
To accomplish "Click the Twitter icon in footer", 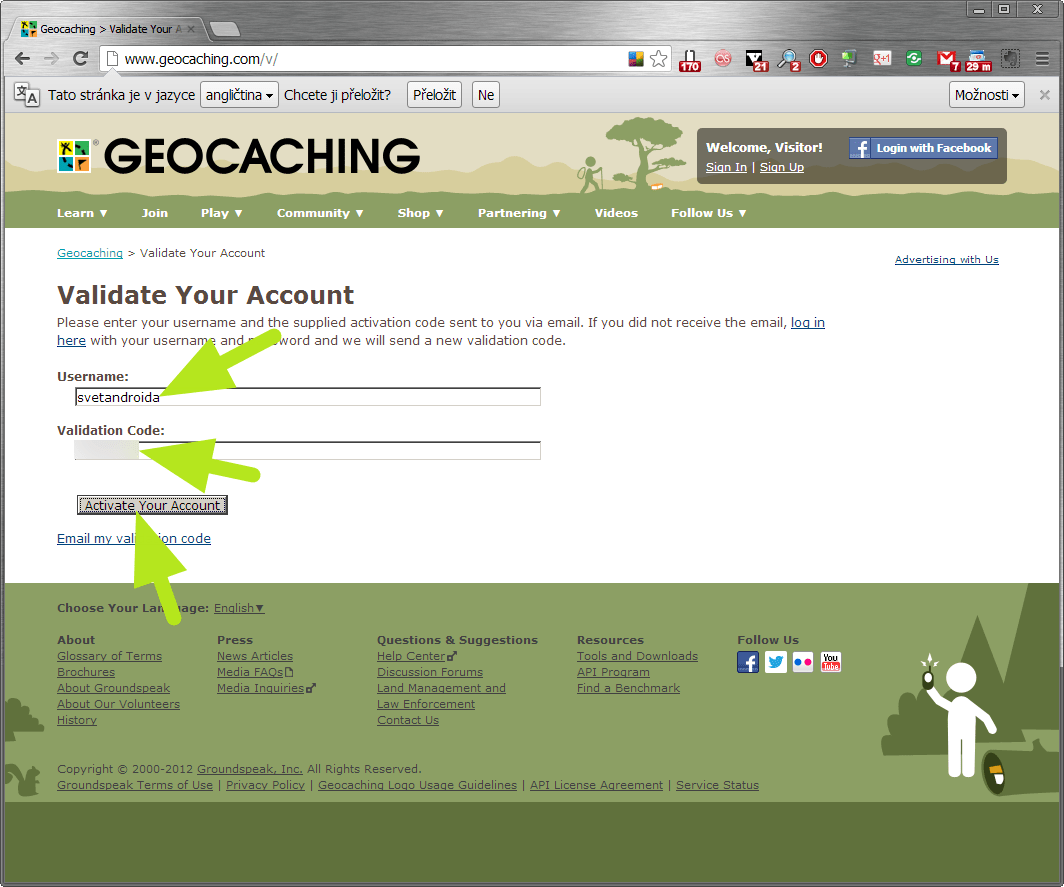I will (776, 662).
